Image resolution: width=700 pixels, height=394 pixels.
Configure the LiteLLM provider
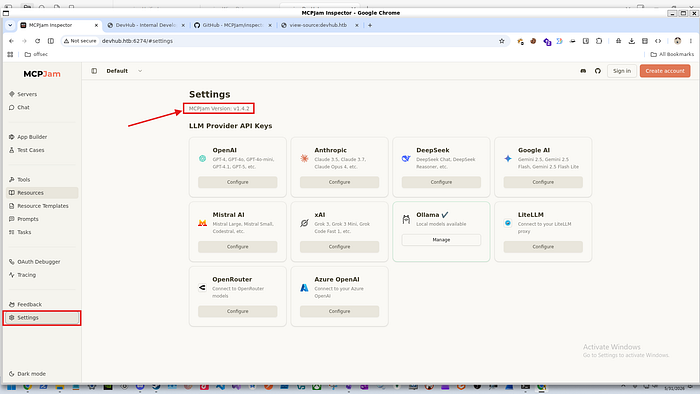[x=543, y=247]
